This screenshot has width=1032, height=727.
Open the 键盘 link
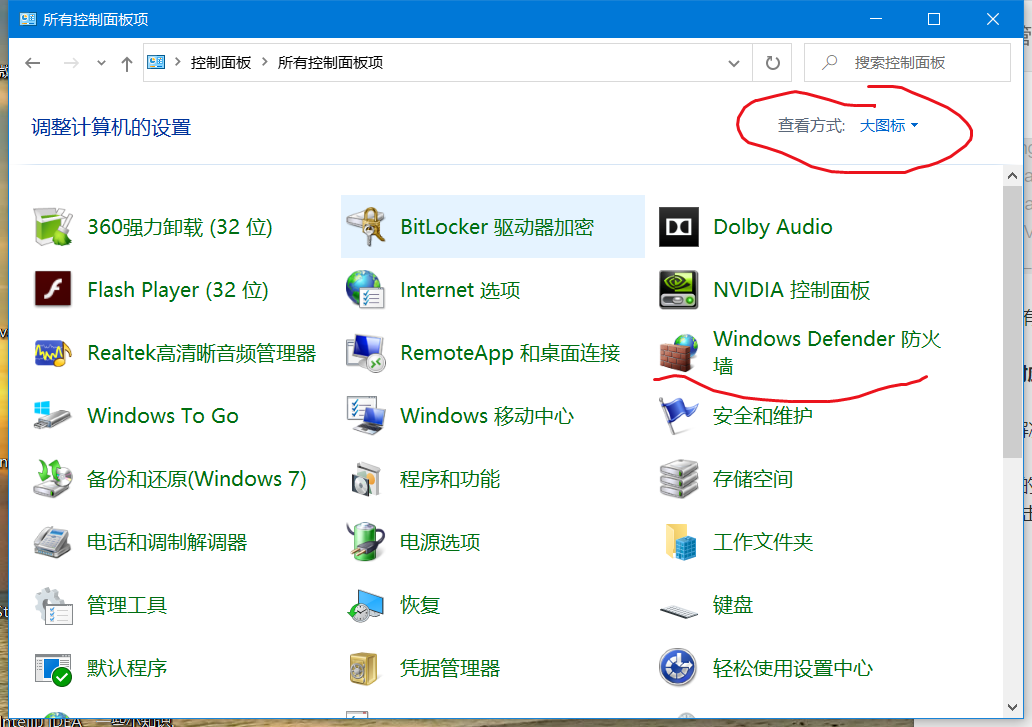tap(733, 605)
